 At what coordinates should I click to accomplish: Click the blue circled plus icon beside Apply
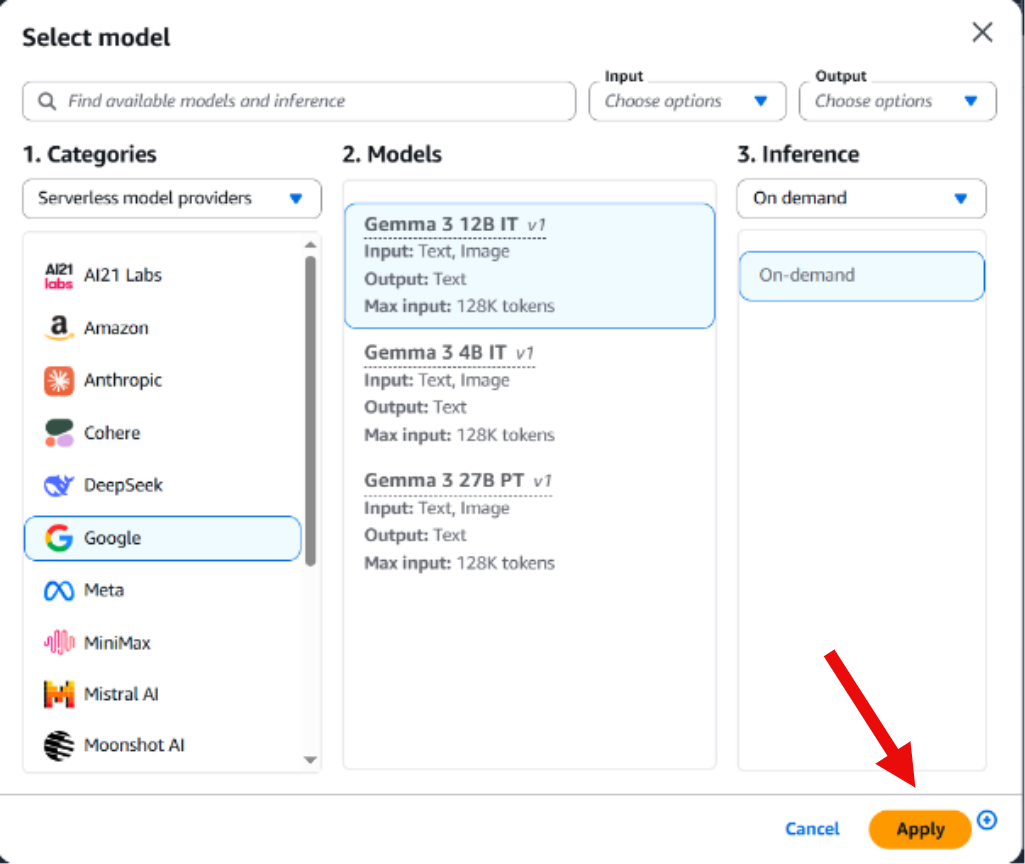986,820
